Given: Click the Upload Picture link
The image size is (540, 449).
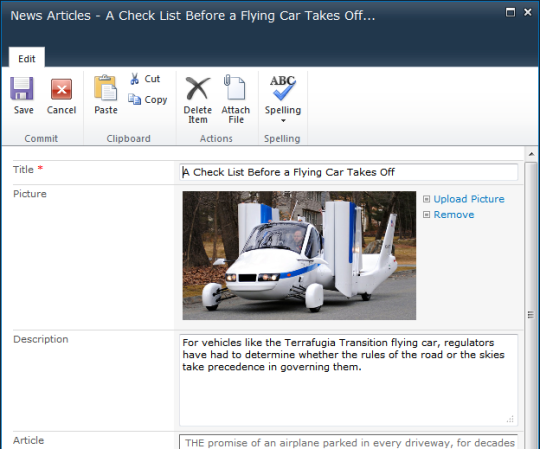Looking at the screenshot, I should [x=469, y=199].
